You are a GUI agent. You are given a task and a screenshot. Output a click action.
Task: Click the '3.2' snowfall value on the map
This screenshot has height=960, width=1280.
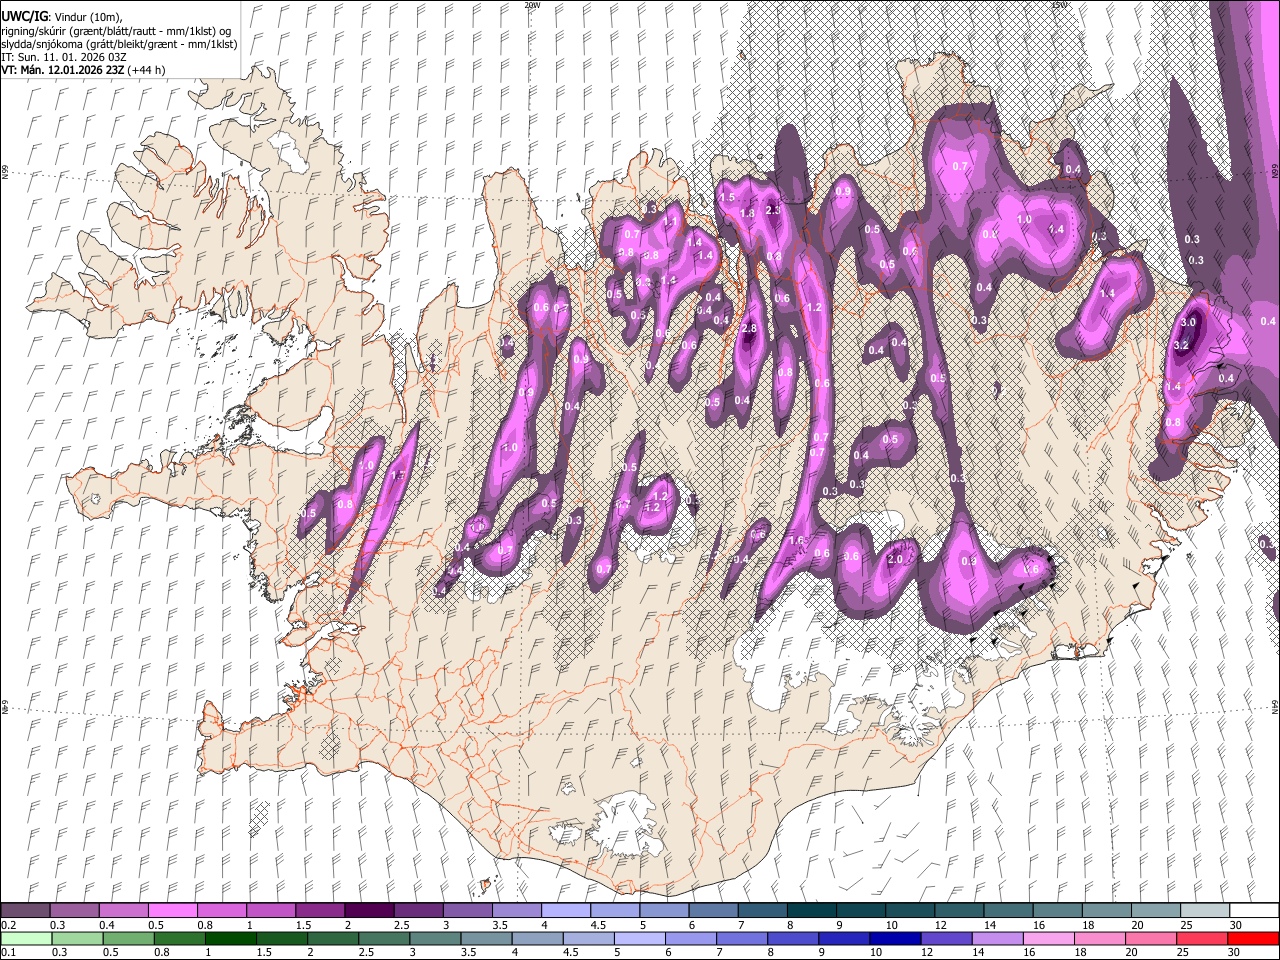coord(1181,345)
